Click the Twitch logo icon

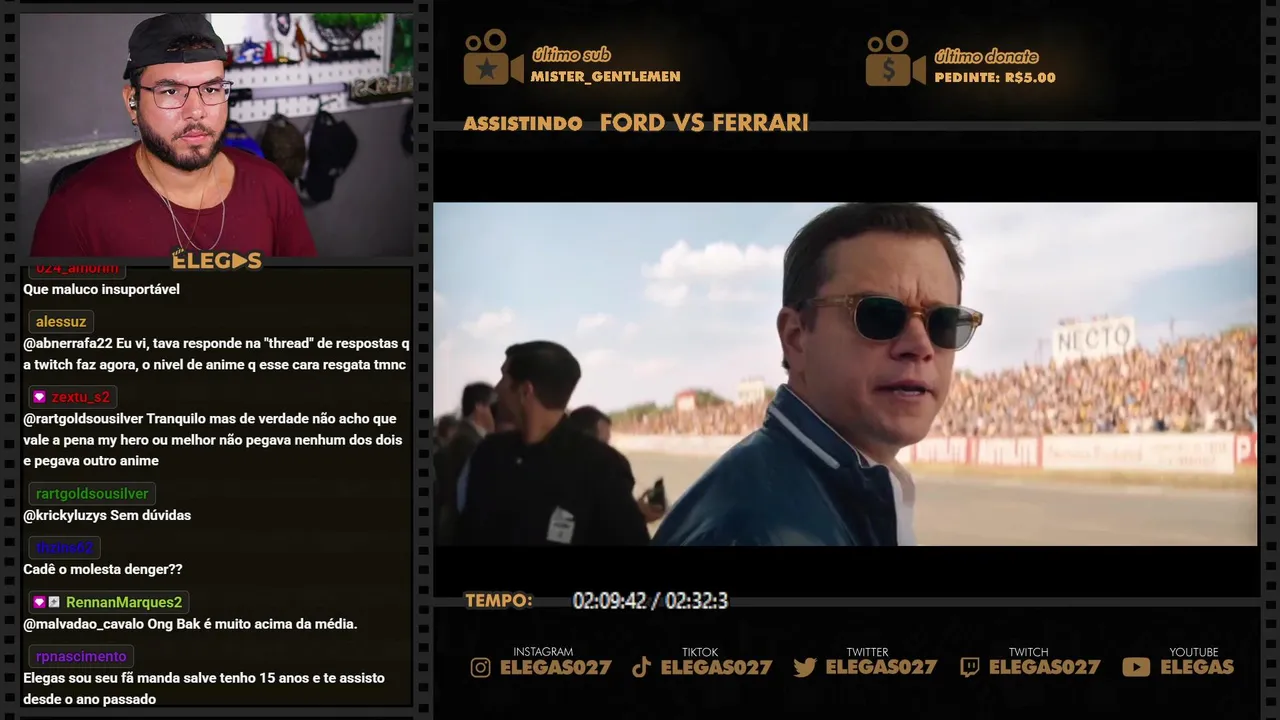(970, 668)
